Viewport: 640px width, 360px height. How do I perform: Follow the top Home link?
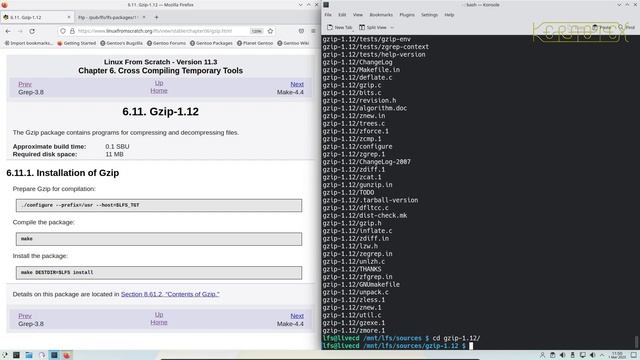point(159,91)
